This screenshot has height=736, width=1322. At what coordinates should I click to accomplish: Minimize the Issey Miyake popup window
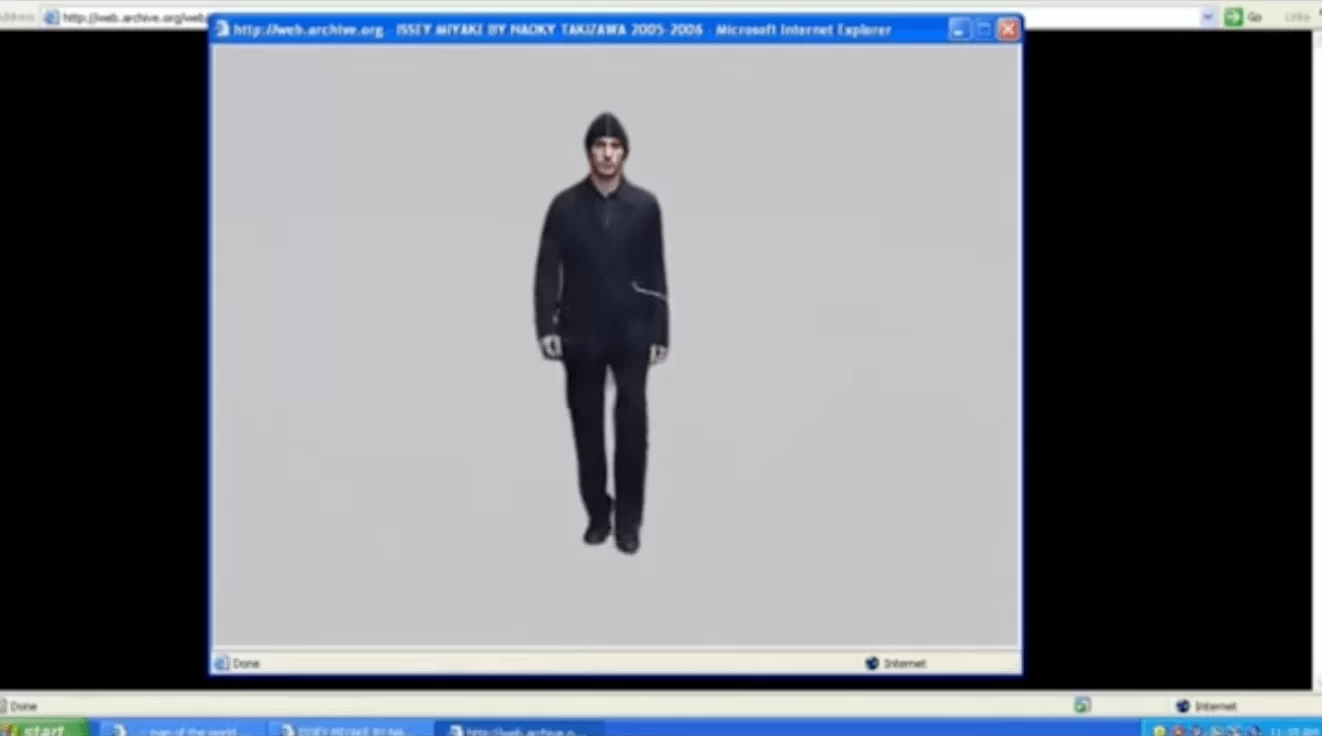959,30
